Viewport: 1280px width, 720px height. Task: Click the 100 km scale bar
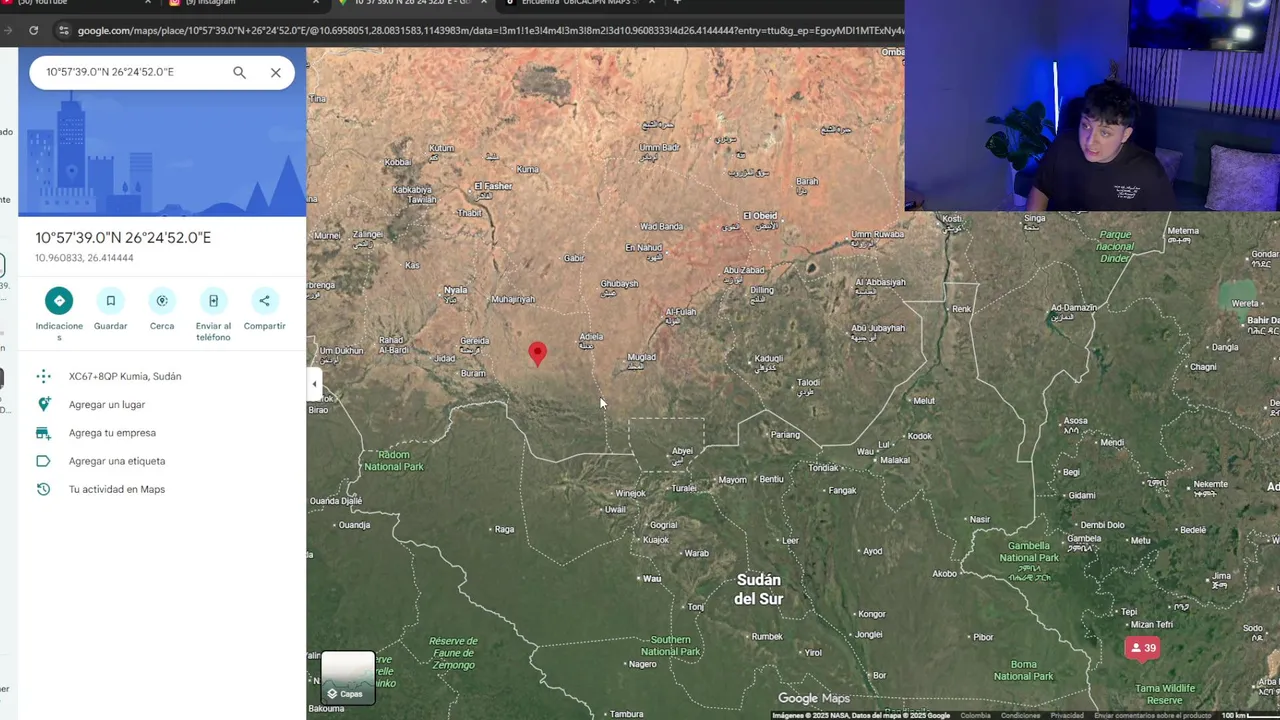pyautogui.click(x=1249, y=715)
